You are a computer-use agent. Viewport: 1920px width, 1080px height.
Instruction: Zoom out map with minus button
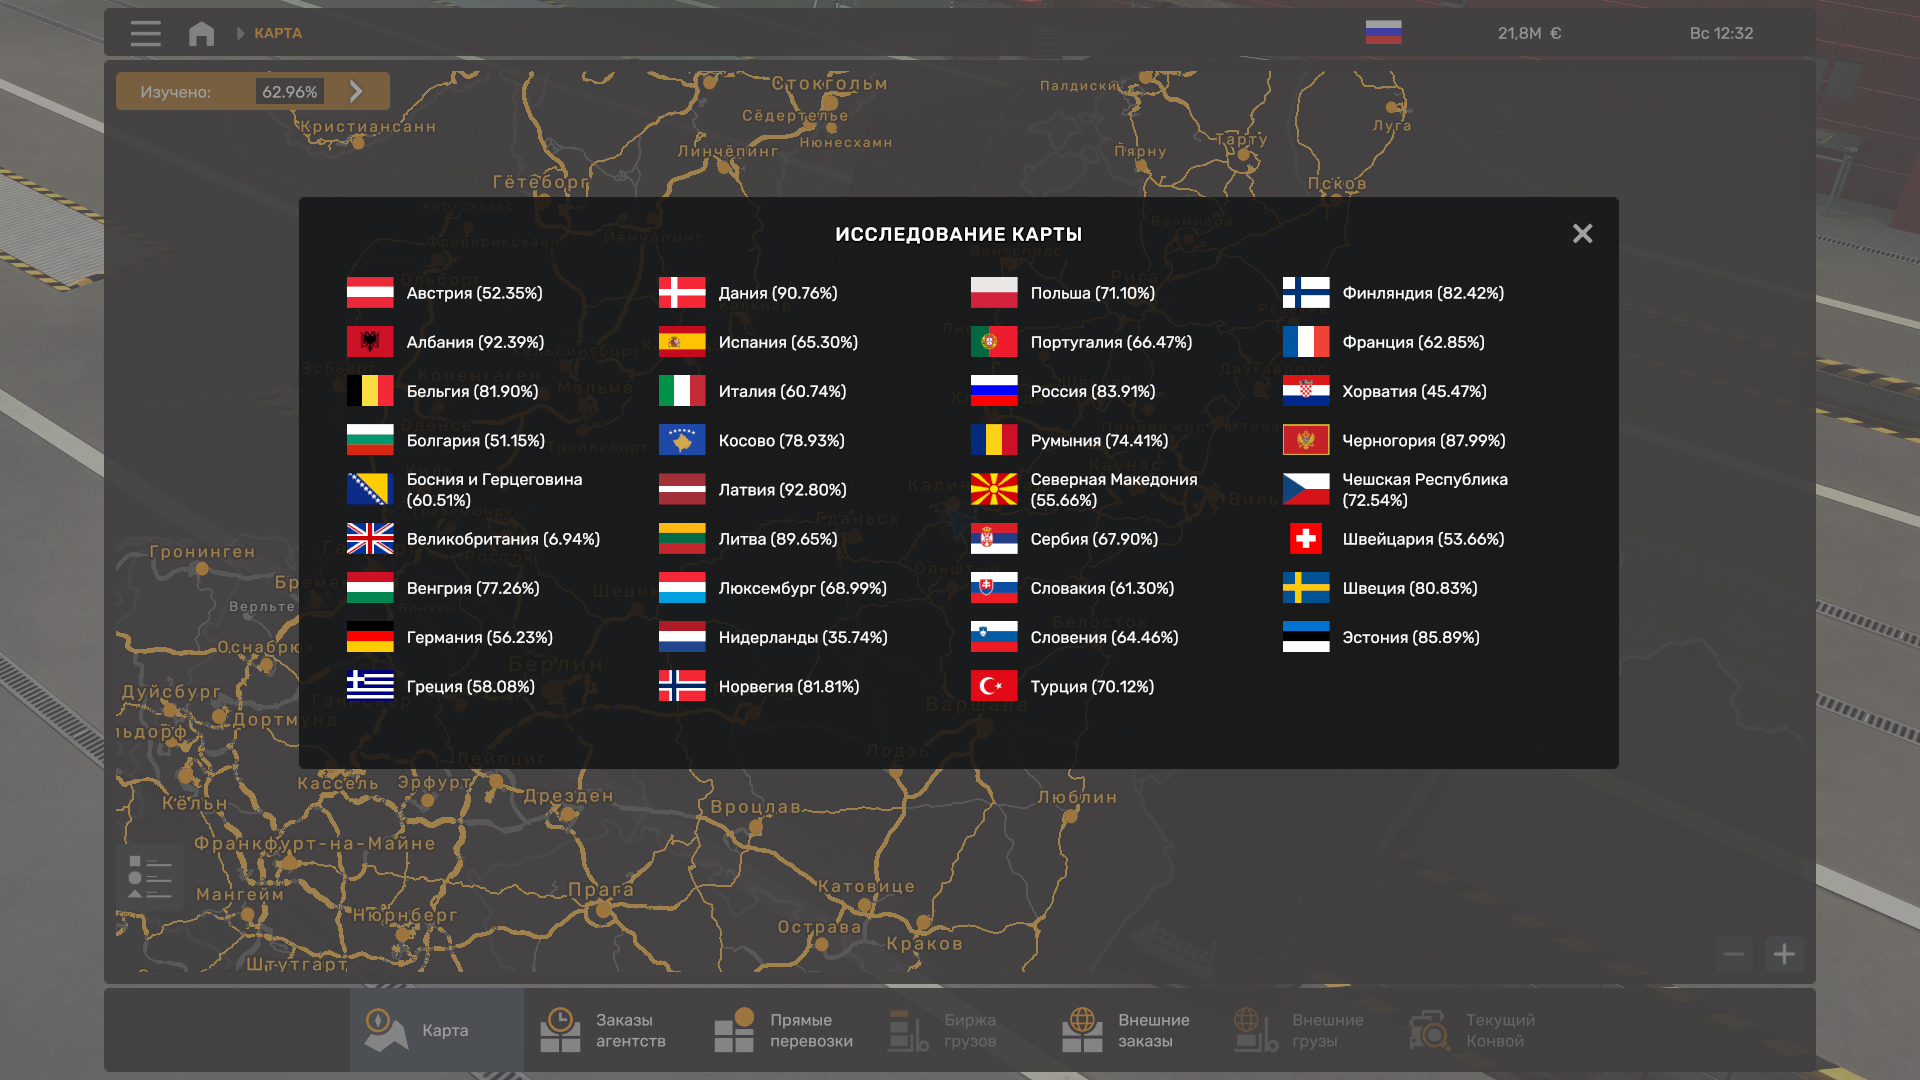tap(1734, 954)
